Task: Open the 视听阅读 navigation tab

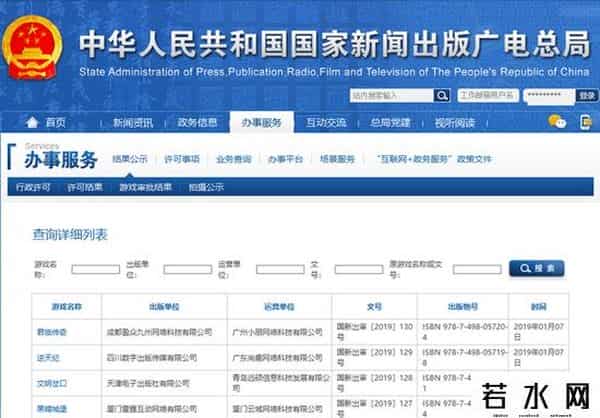Action: pyautogui.click(x=455, y=123)
